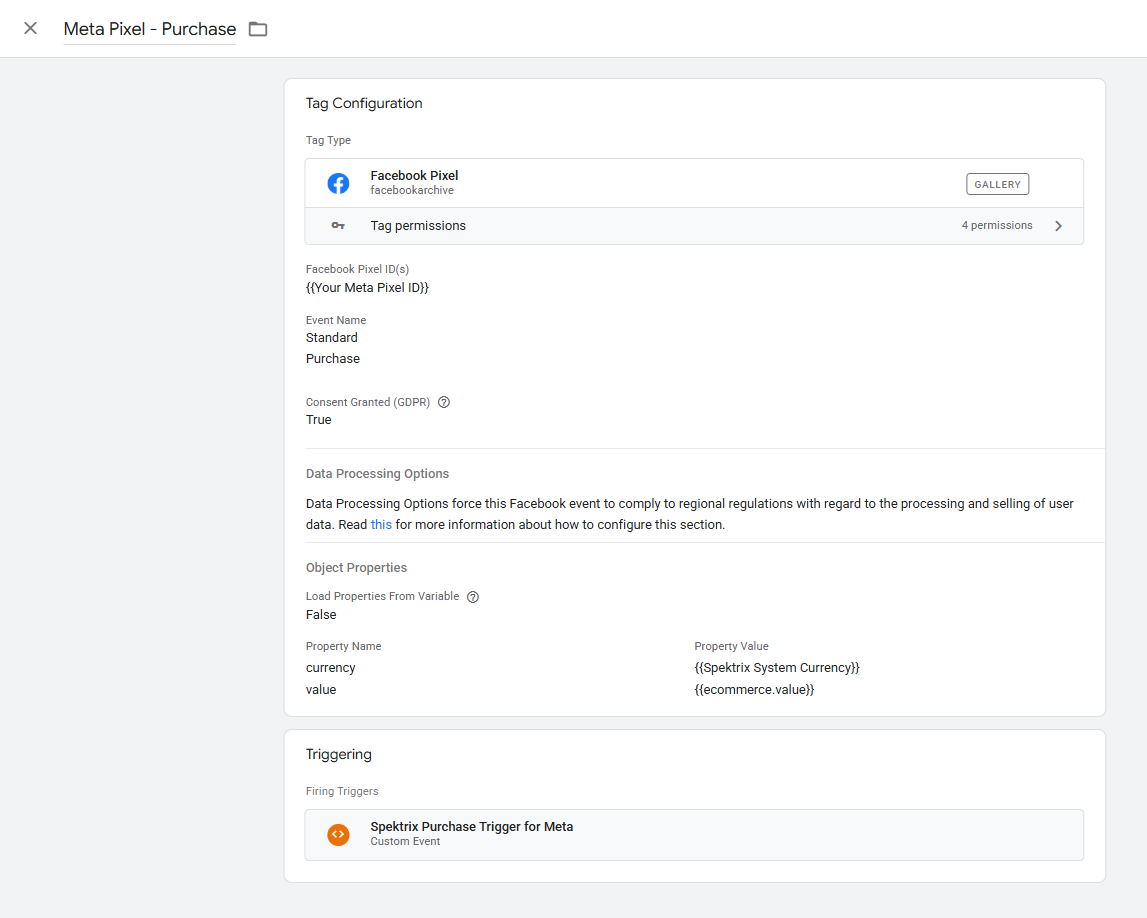
Task: Edit the tag name Meta Pixel - Purchase
Action: (149, 29)
